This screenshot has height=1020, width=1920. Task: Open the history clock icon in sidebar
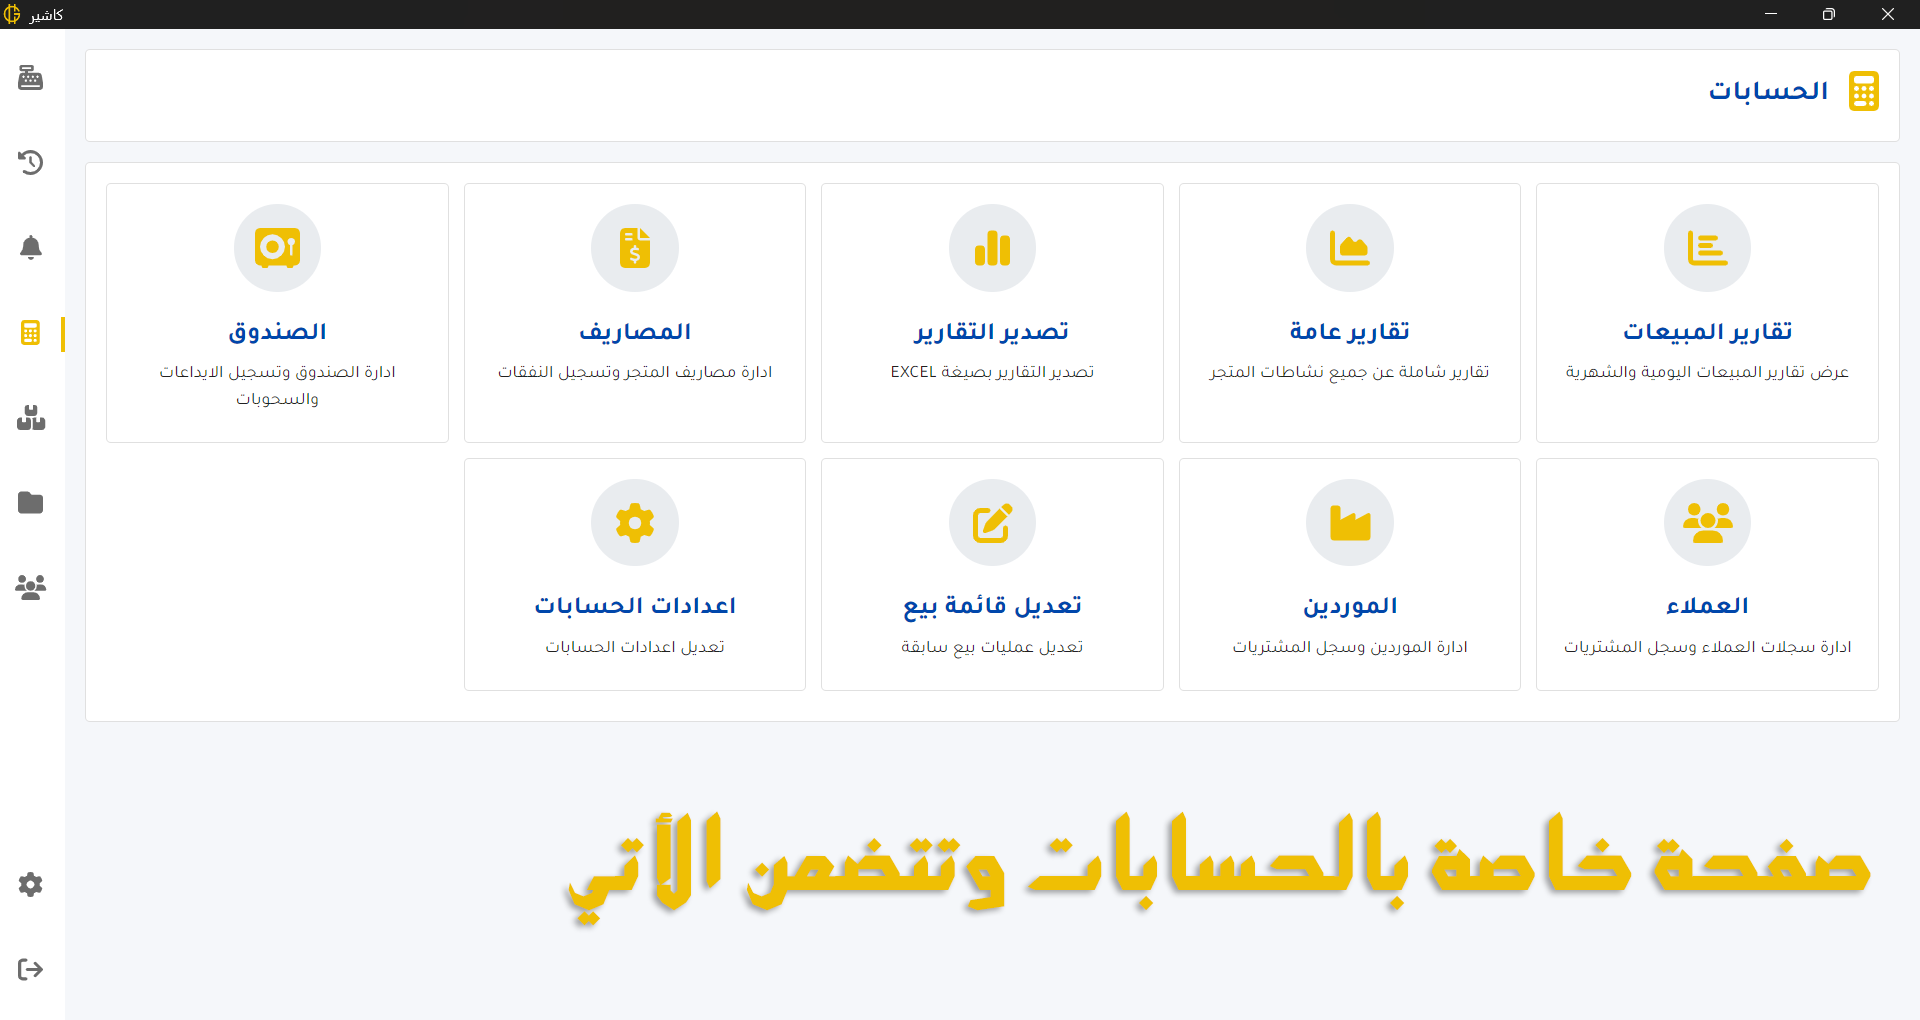click(31, 162)
